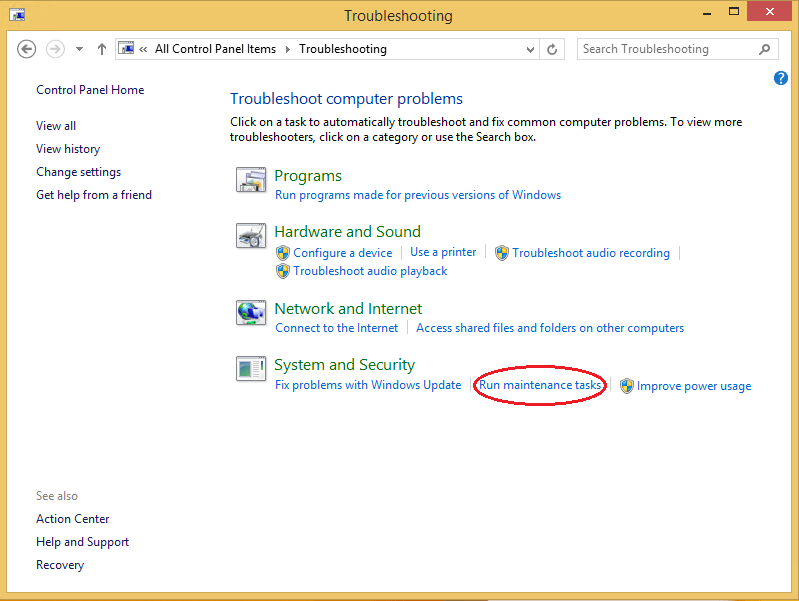Open the System and Security category
The width and height of the screenshot is (799, 601).
point(344,365)
